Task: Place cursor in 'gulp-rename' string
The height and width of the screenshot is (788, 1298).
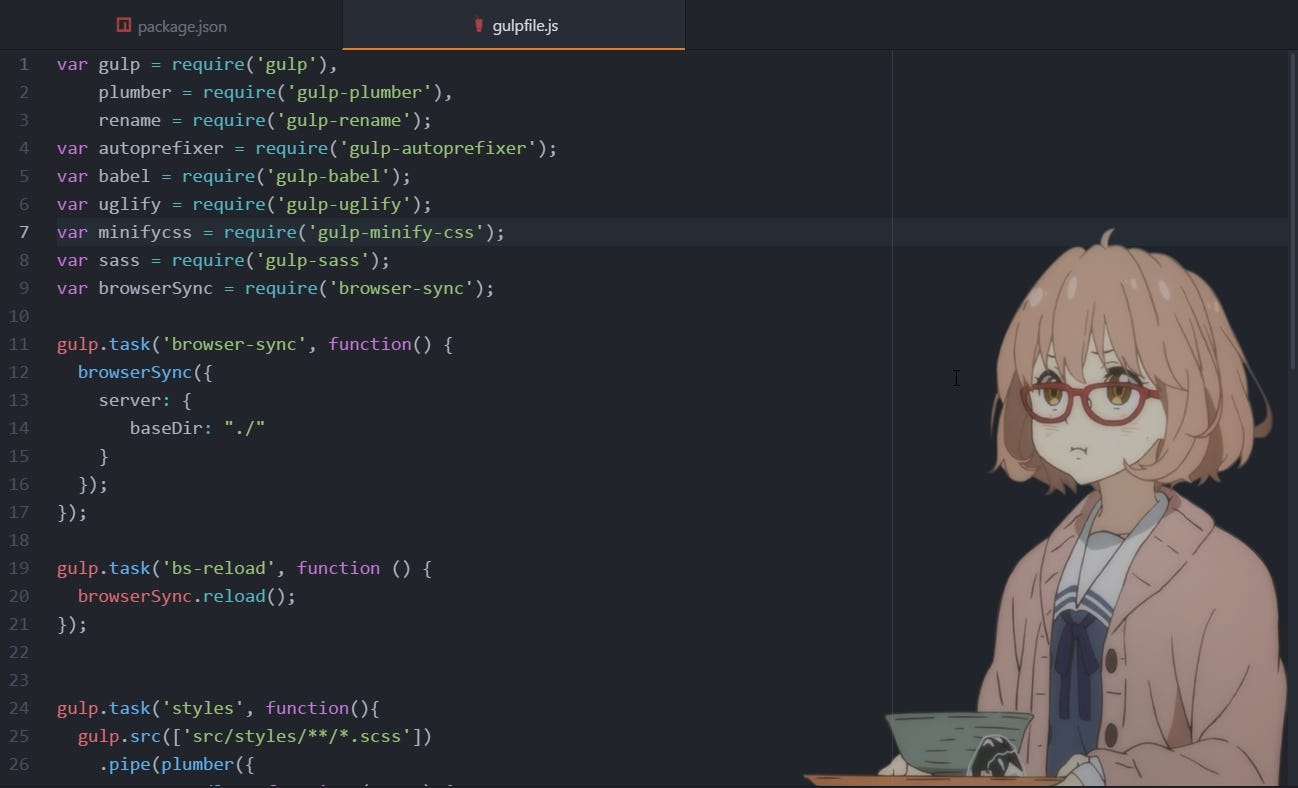Action: tap(343, 120)
